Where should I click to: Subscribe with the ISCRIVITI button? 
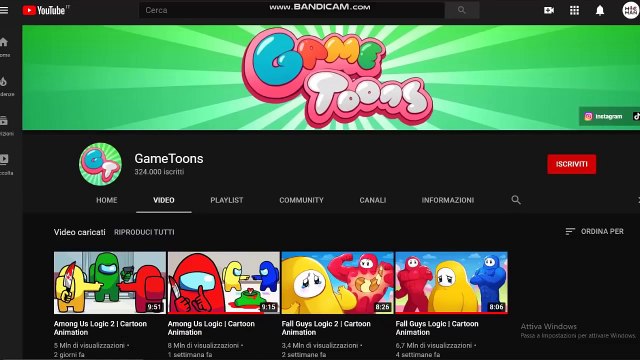click(x=571, y=164)
